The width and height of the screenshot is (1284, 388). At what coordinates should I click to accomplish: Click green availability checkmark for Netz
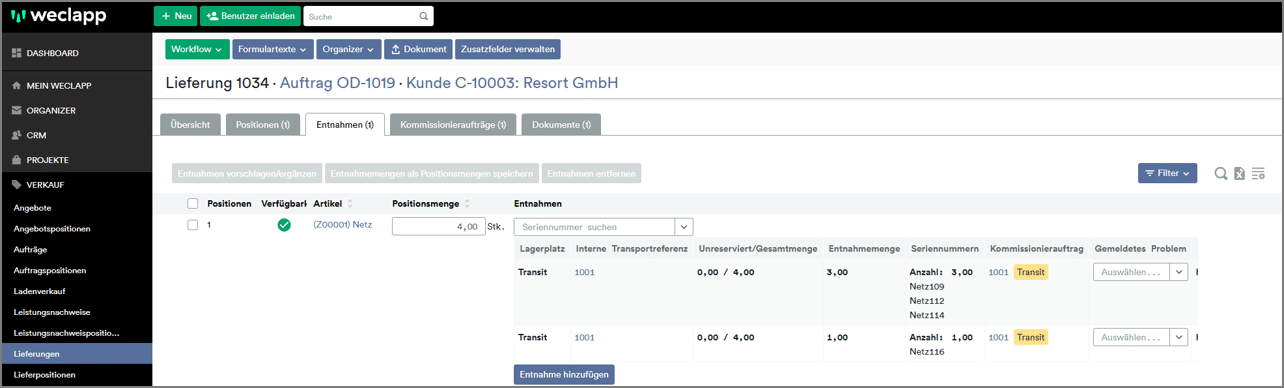[284, 225]
